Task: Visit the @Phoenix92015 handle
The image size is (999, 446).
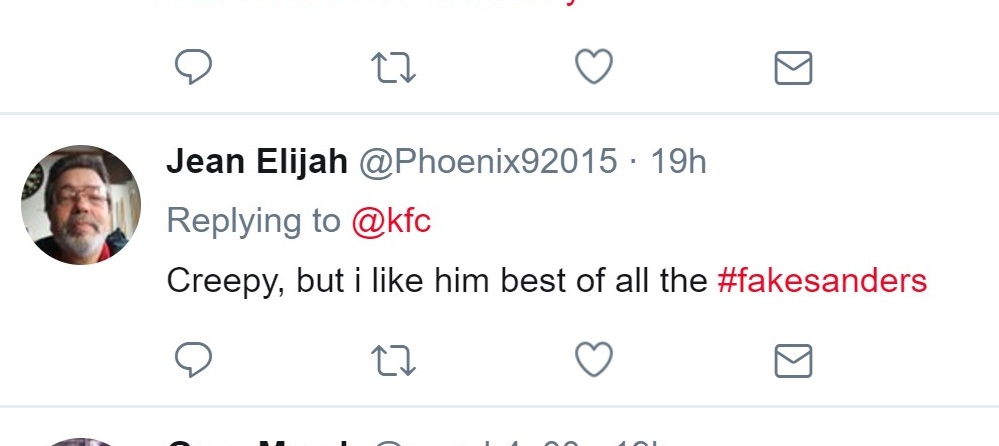Action: pyautogui.click(x=488, y=162)
